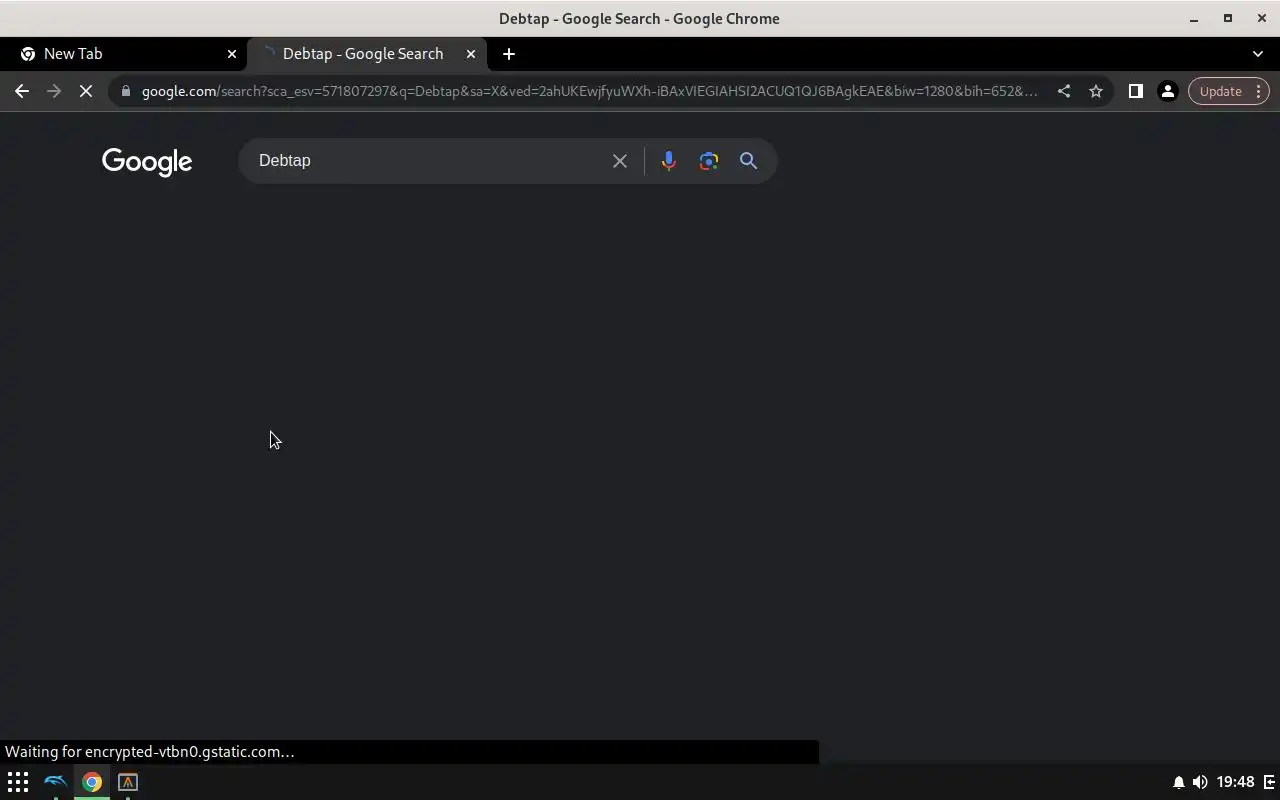
Task: Close the Debtap - Google Search tab
Action: point(471,54)
